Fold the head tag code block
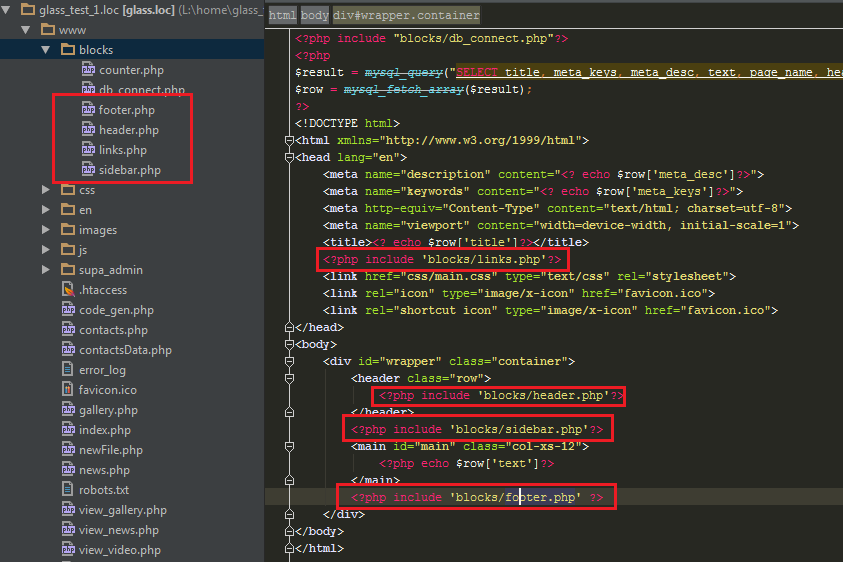The width and height of the screenshot is (843, 562). pyautogui.click(x=289, y=157)
